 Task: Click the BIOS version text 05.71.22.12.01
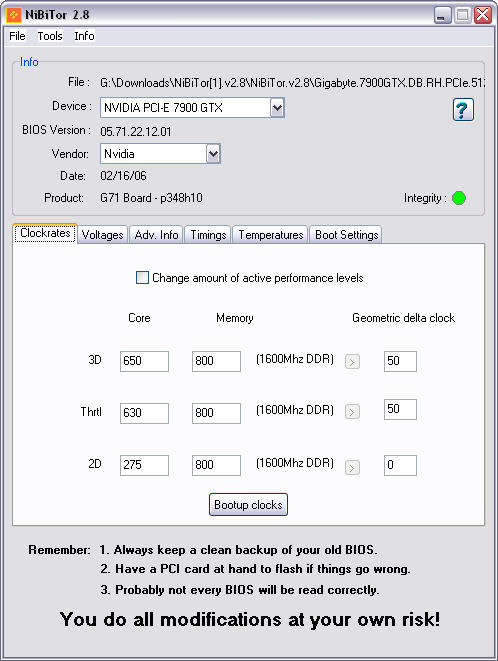pyautogui.click(x=136, y=132)
